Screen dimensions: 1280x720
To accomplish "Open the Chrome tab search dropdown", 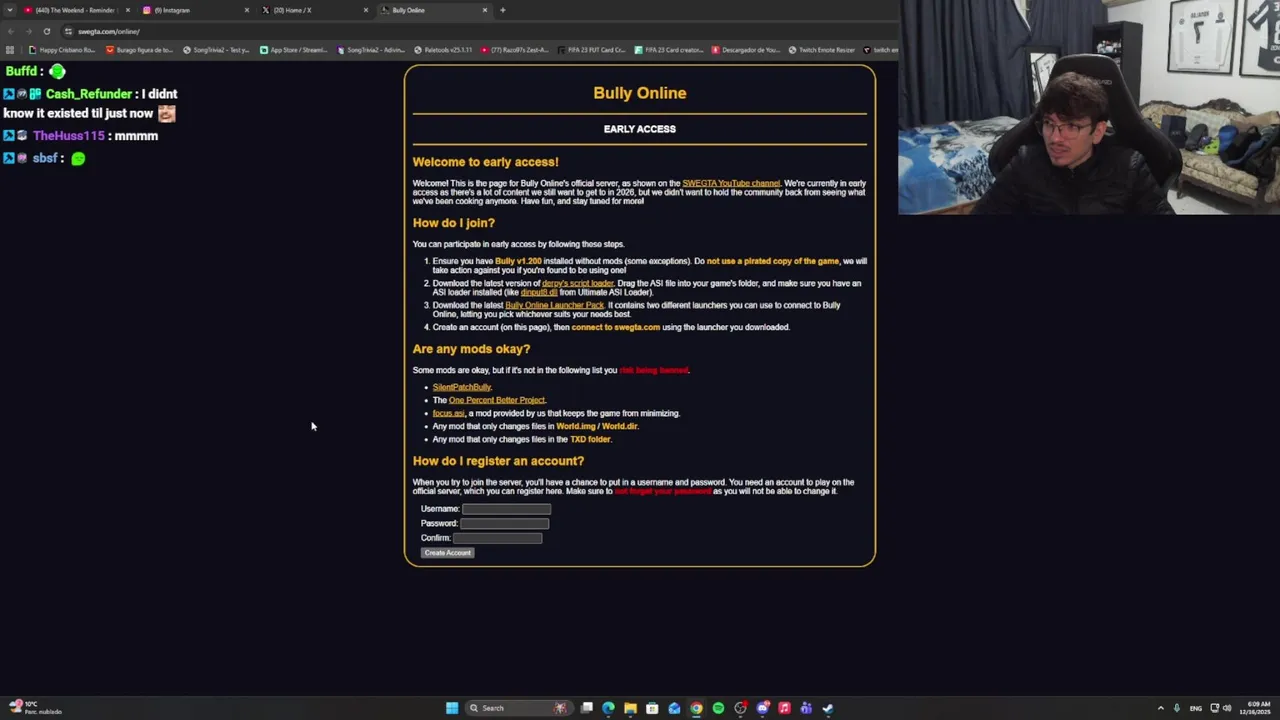I will click(10, 10).
